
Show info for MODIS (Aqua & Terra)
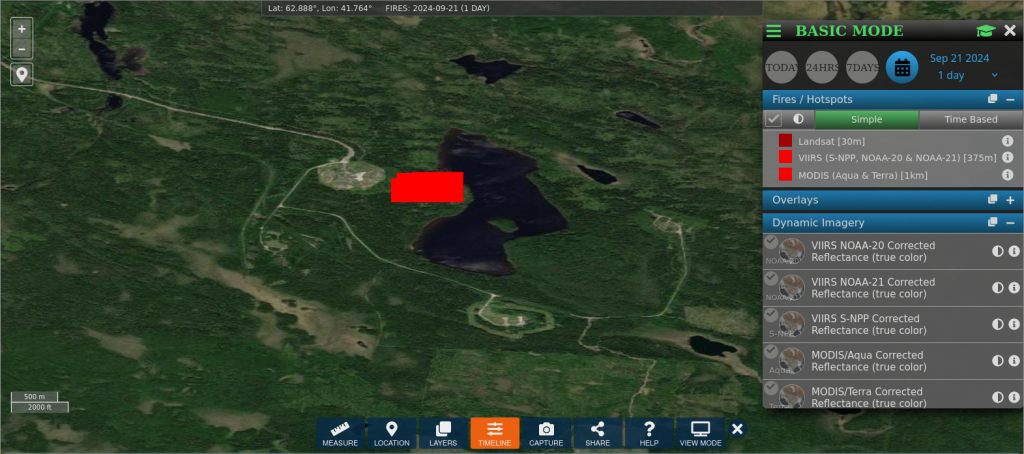coord(1008,174)
